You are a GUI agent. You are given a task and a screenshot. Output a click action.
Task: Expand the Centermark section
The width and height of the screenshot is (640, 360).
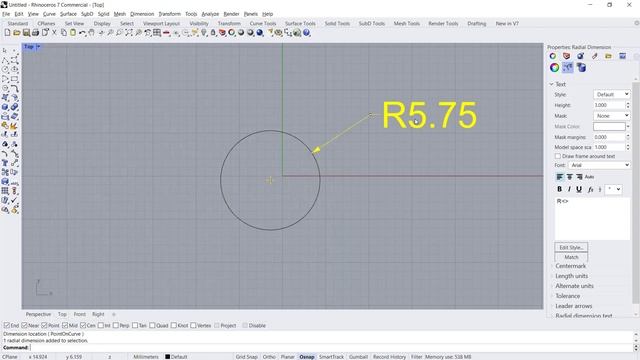pos(570,266)
